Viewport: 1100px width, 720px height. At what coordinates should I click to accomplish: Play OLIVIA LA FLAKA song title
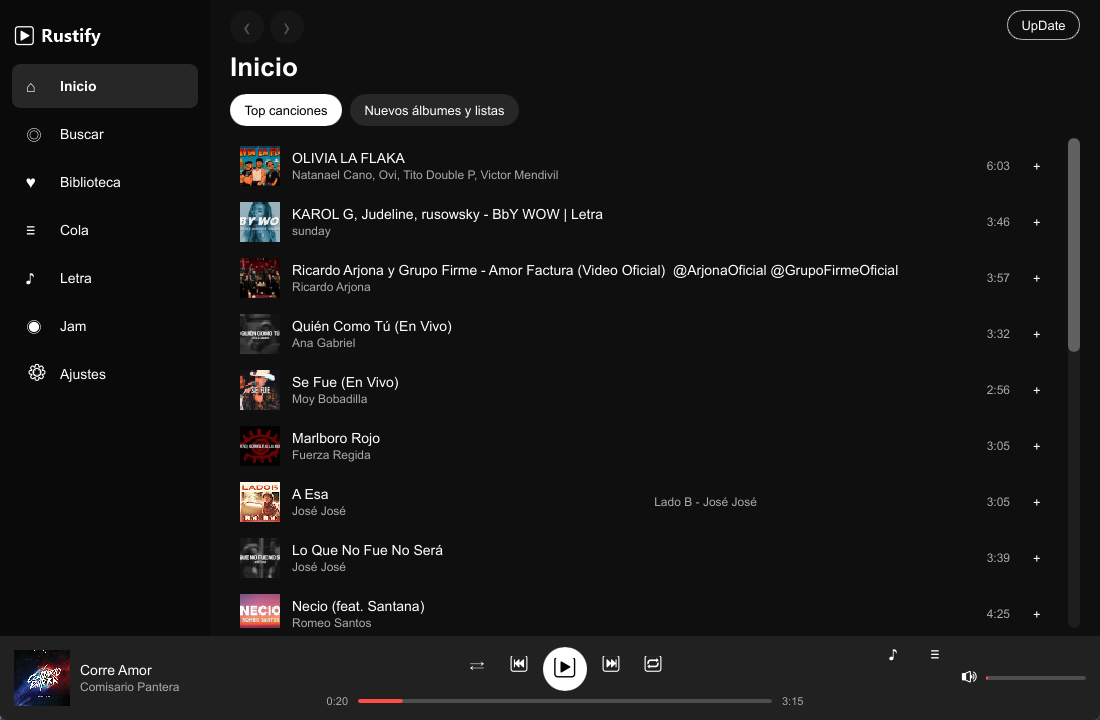coord(348,158)
